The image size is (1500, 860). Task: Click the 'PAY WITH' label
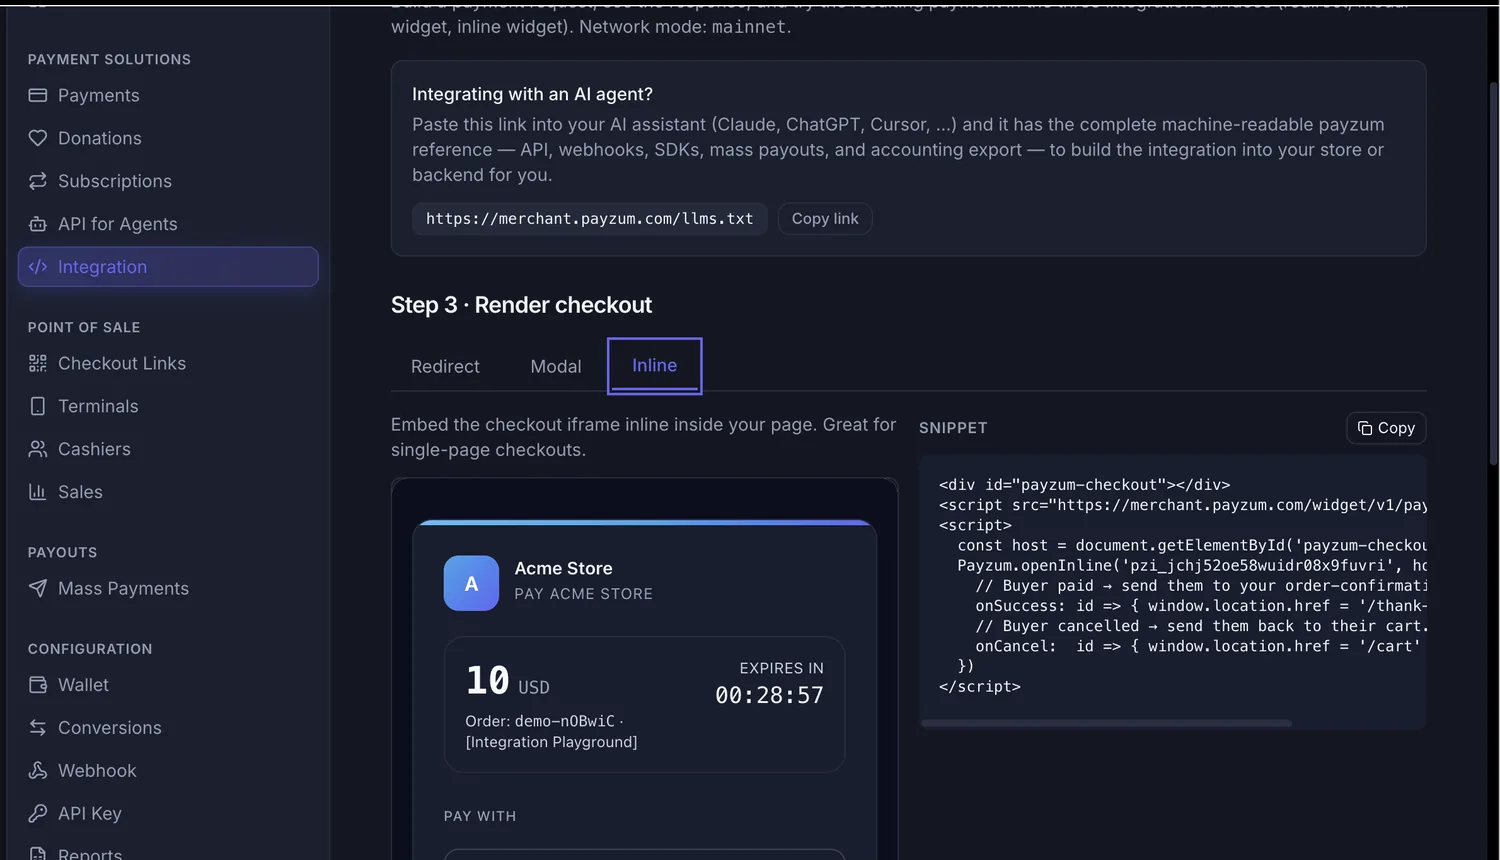[x=480, y=816]
